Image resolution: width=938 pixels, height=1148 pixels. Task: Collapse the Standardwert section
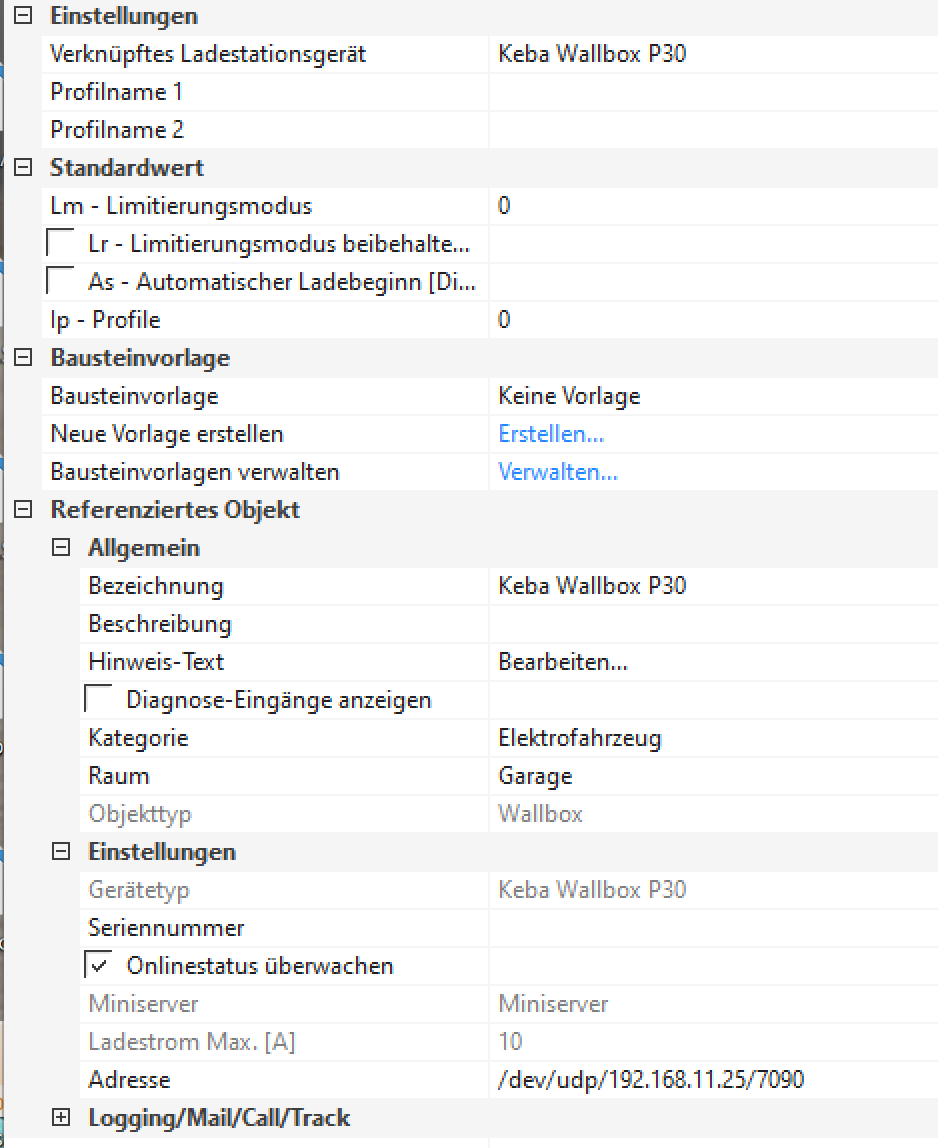click(24, 168)
